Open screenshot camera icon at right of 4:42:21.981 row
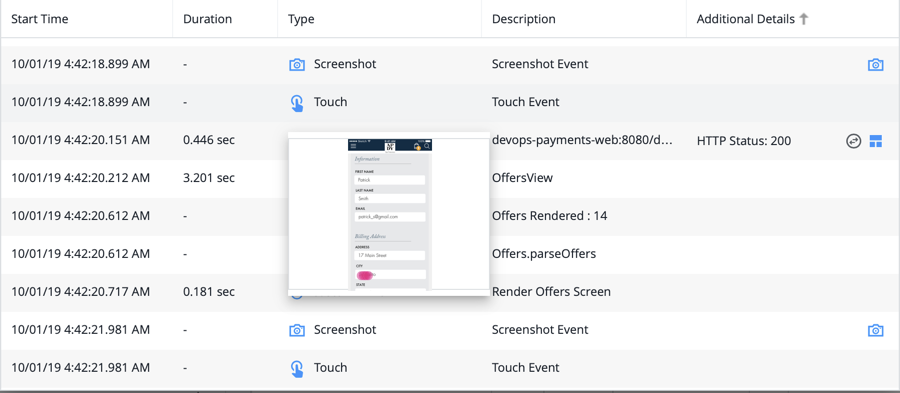Viewport: 900px width, 393px height. 875,330
